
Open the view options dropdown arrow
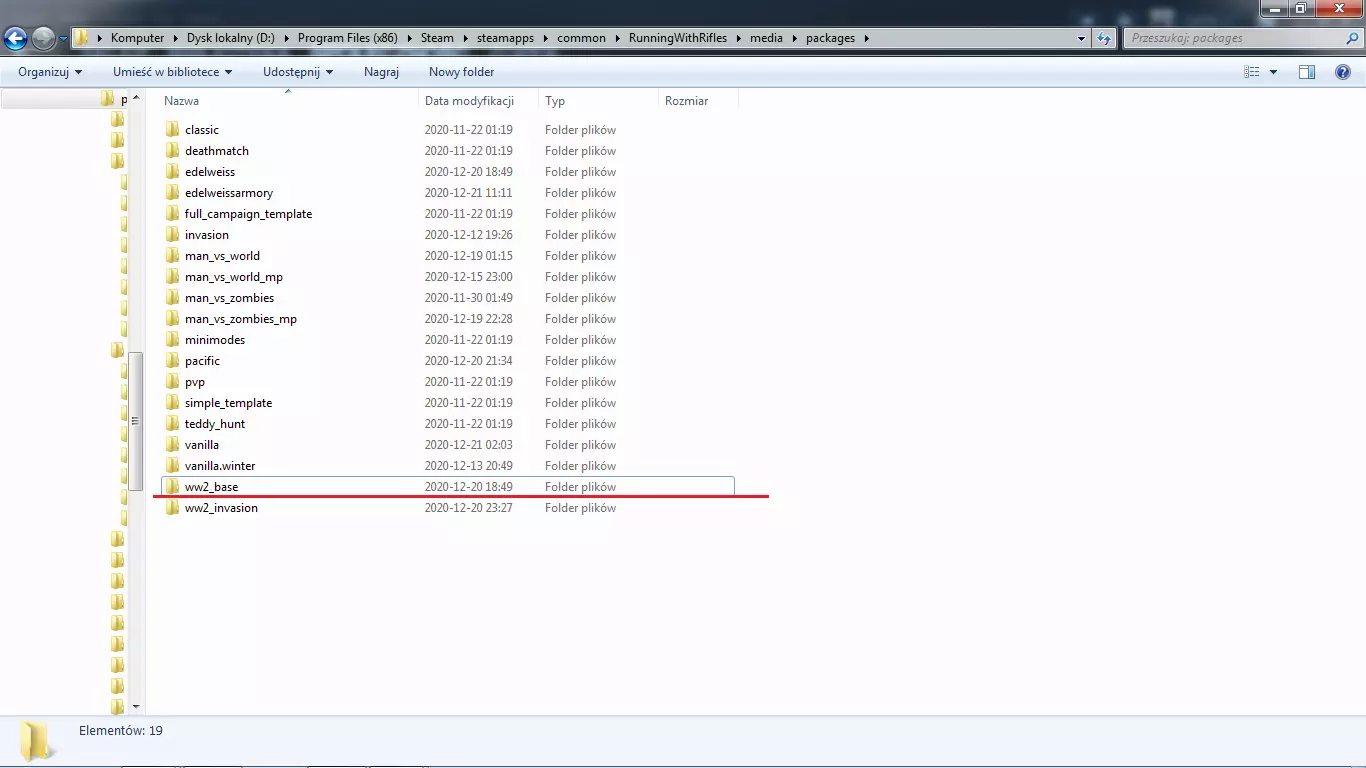[1273, 72]
